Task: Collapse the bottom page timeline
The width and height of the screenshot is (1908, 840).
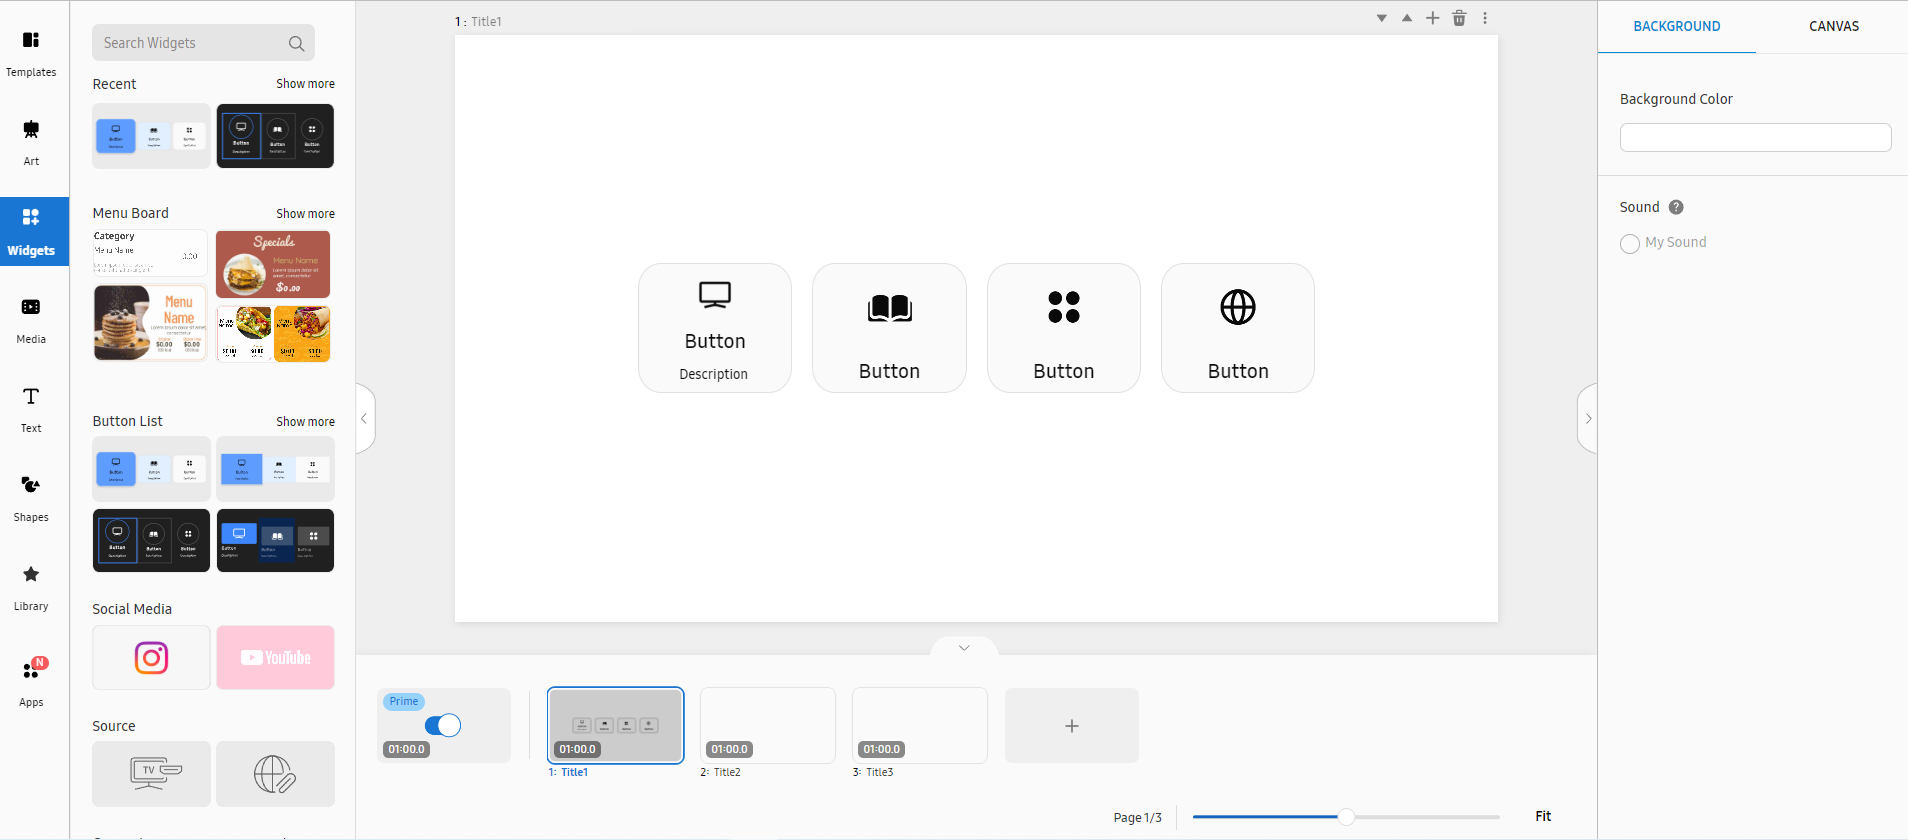Action: pyautogui.click(x=964, y=648)
